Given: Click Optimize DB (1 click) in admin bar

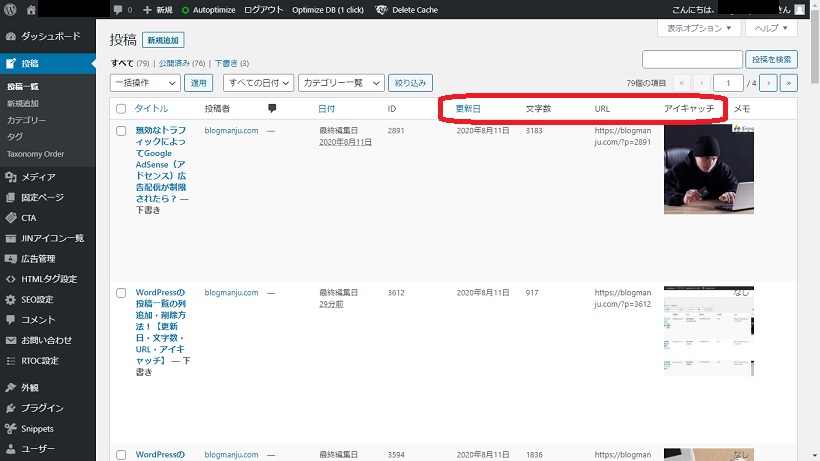Looking at the screenshot, I should (x=328, y=10).
